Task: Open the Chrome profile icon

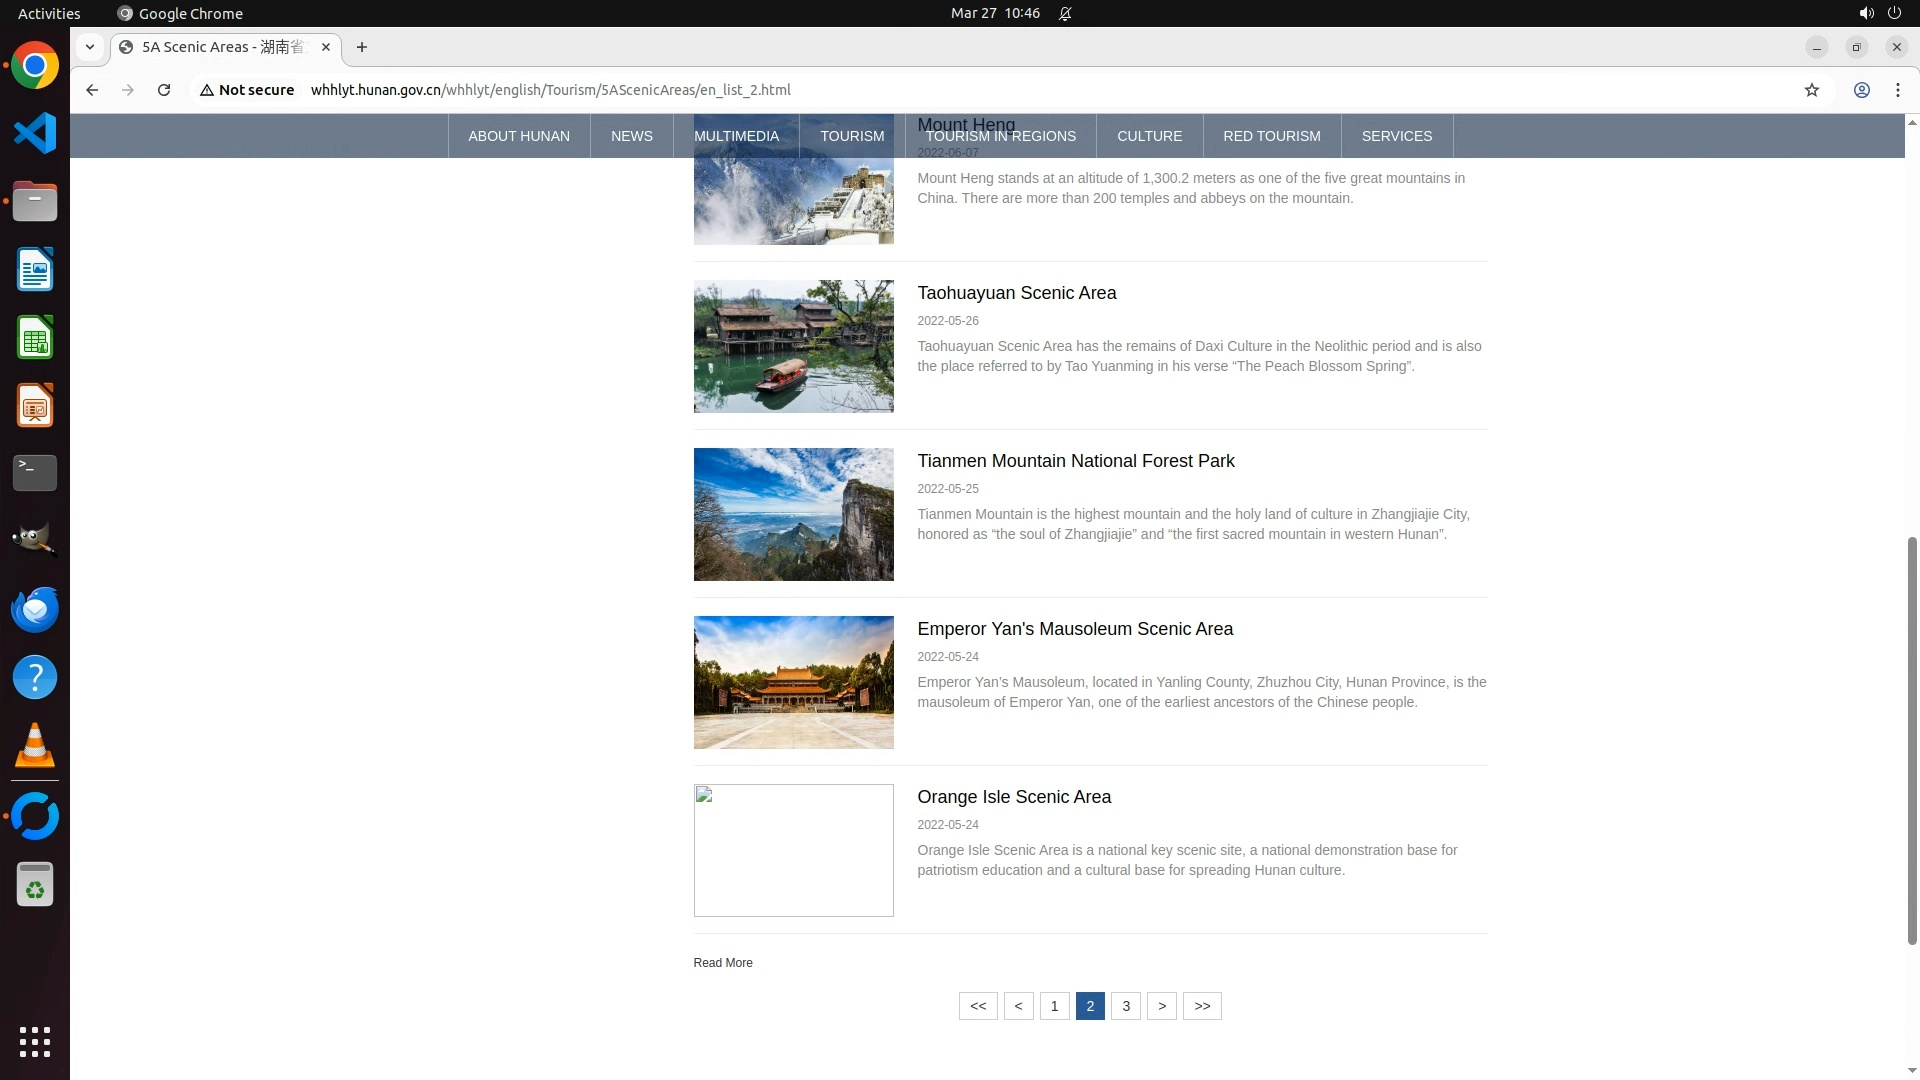Action: 1861,90
